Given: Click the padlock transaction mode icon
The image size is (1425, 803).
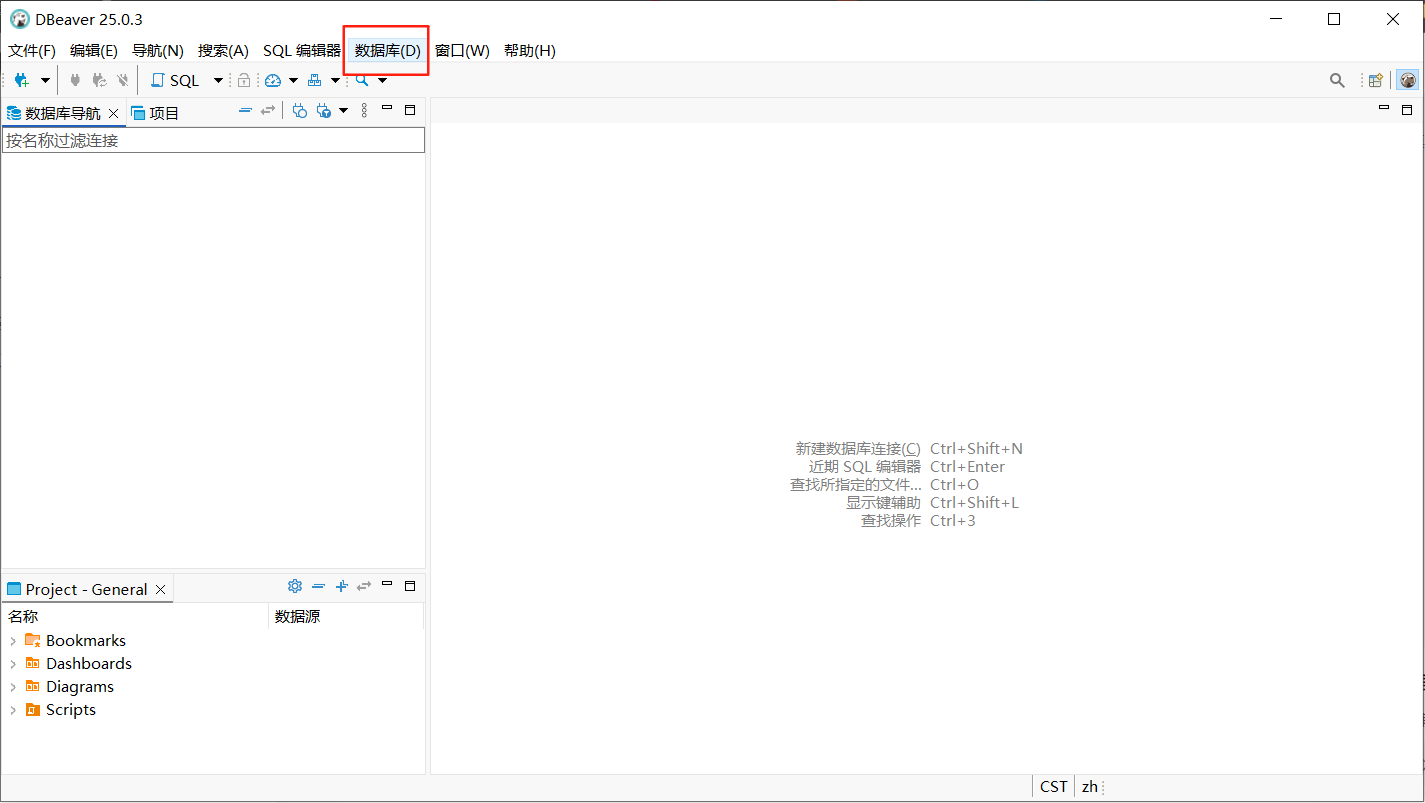Looking at the screenshot, I should [x=244, y=80].
